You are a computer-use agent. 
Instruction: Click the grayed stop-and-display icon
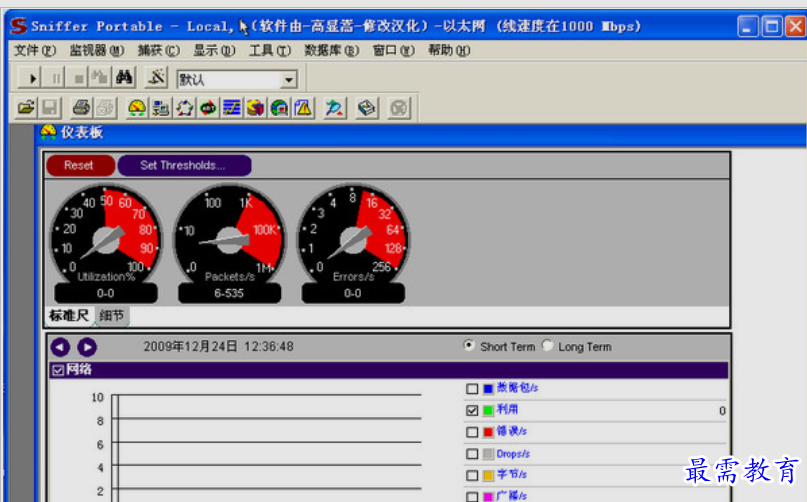click(x=100, y=78)
